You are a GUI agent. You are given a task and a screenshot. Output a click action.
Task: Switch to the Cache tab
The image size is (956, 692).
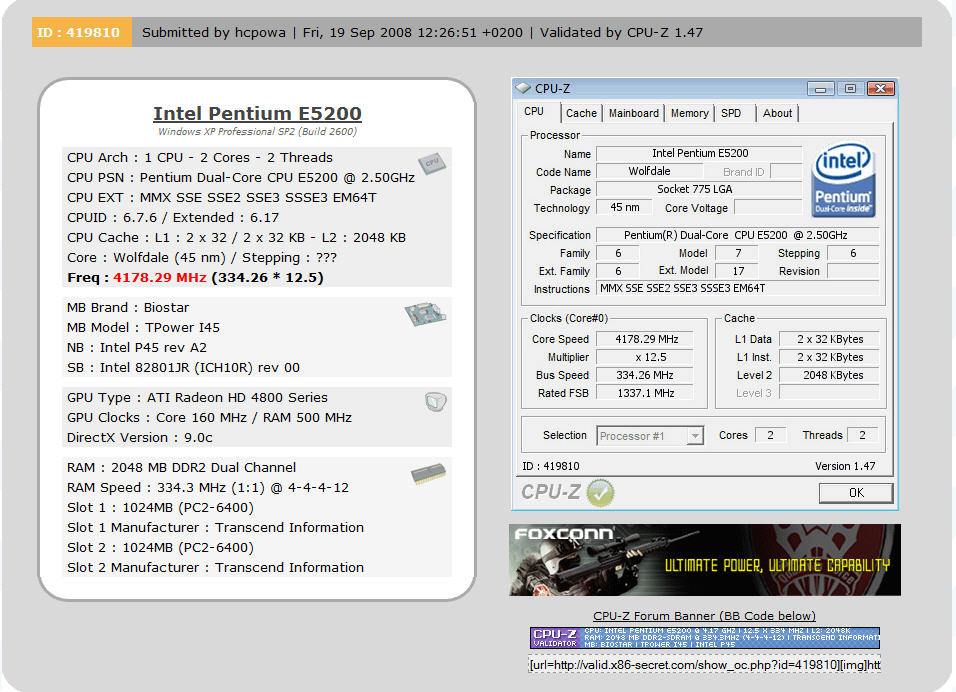coord(581,113)
